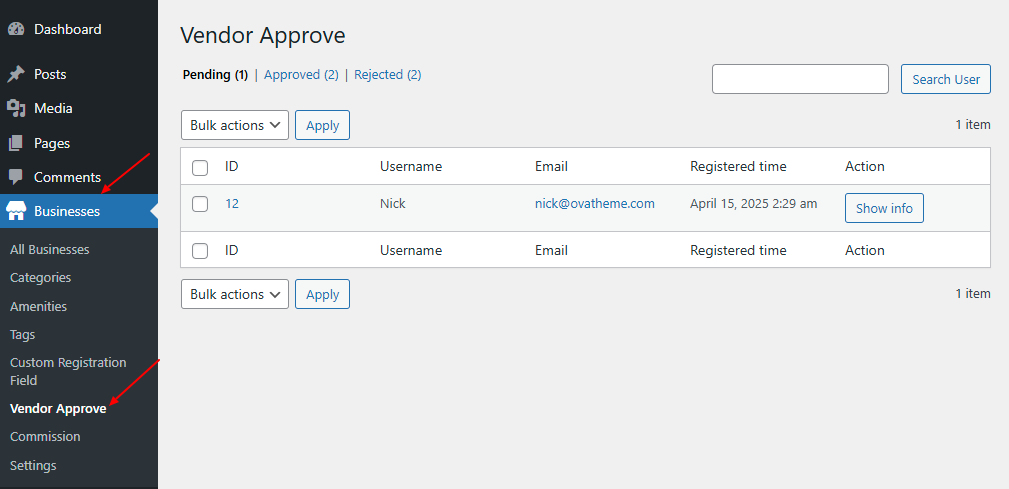Open the top Bulk actions dropdown

click(235, 125)
